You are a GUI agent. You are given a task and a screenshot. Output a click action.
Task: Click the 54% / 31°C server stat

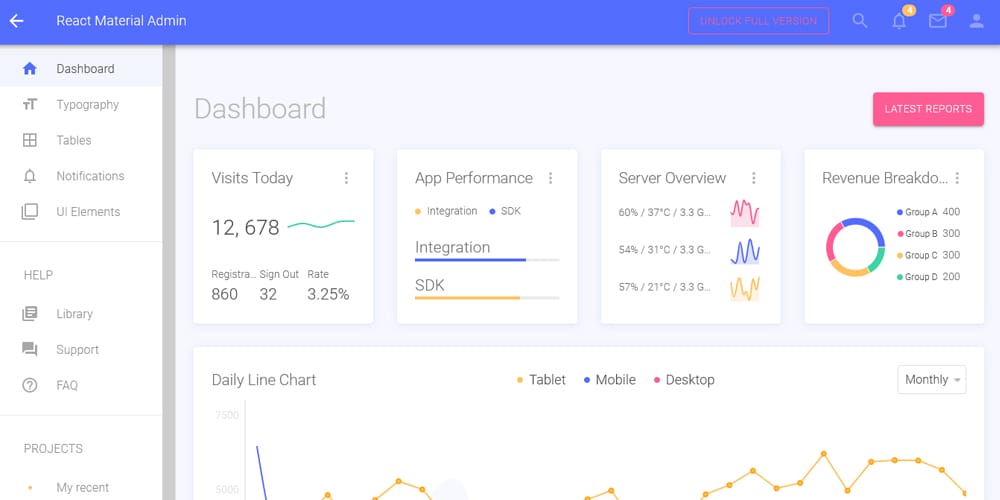pyautogui.click(x=665, y=250)
